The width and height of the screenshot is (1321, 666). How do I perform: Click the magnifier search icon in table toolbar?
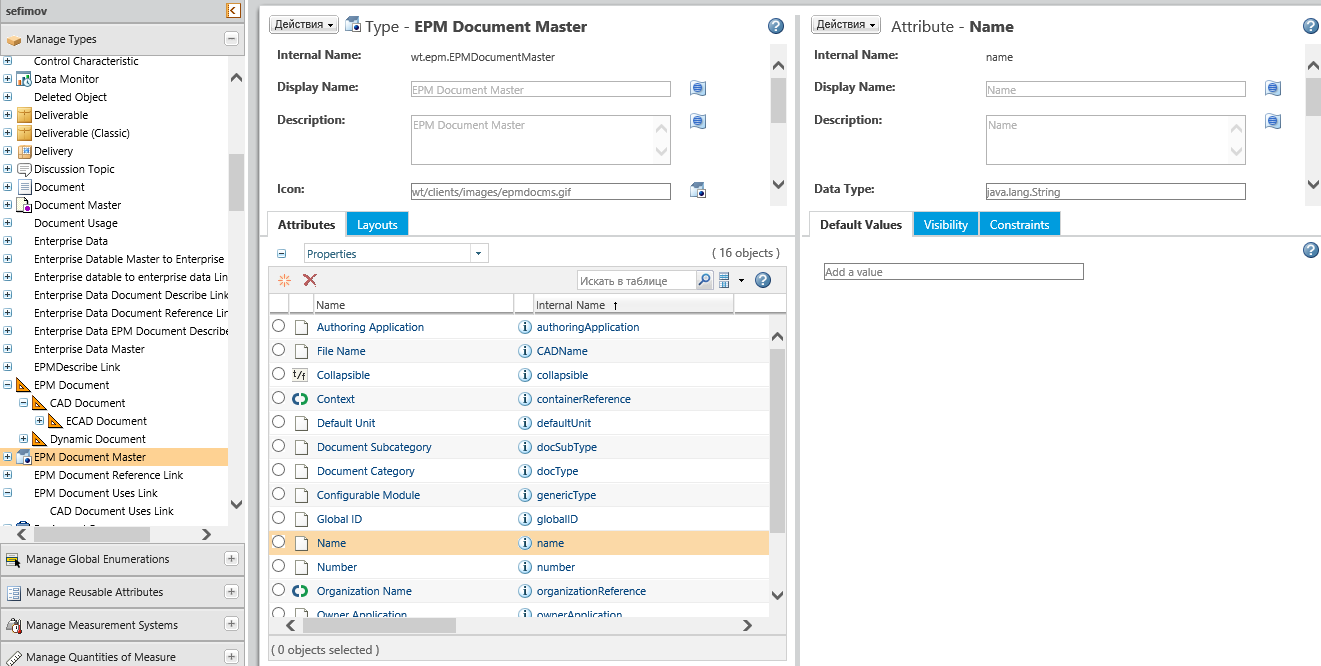pyautogui.click(x=704, y=281)
